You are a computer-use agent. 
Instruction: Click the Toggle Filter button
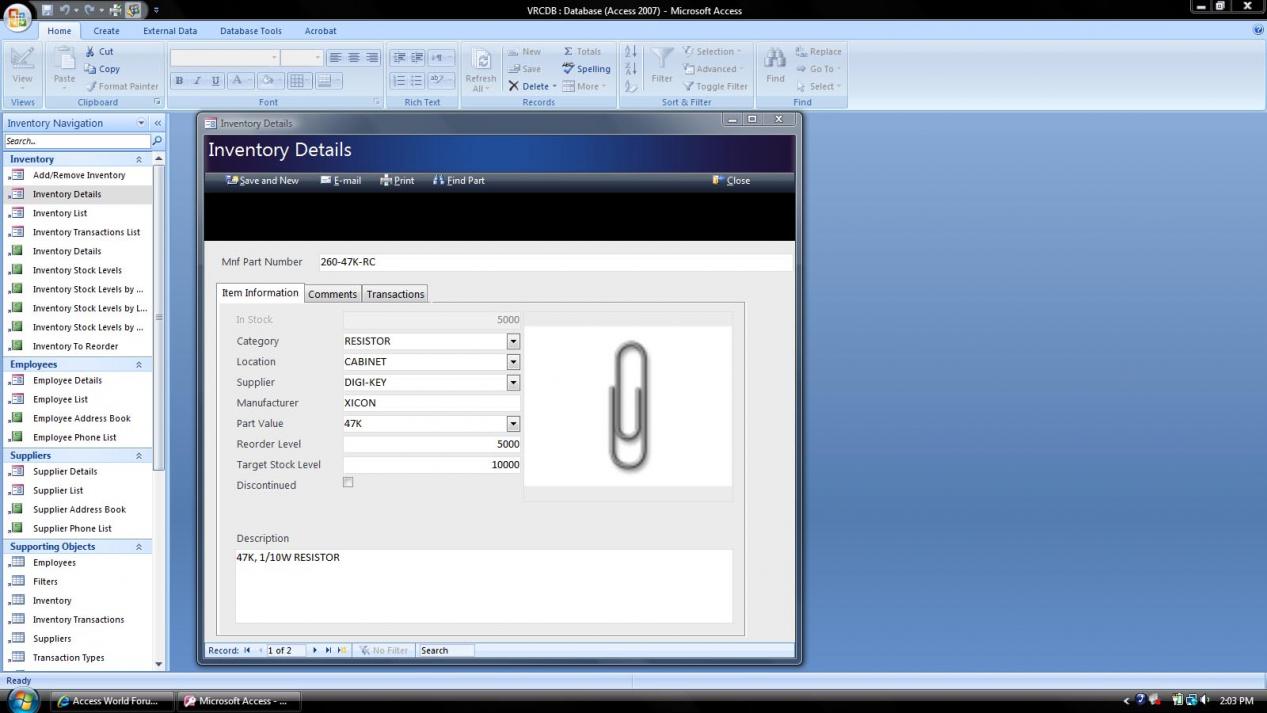coord(715,86)
